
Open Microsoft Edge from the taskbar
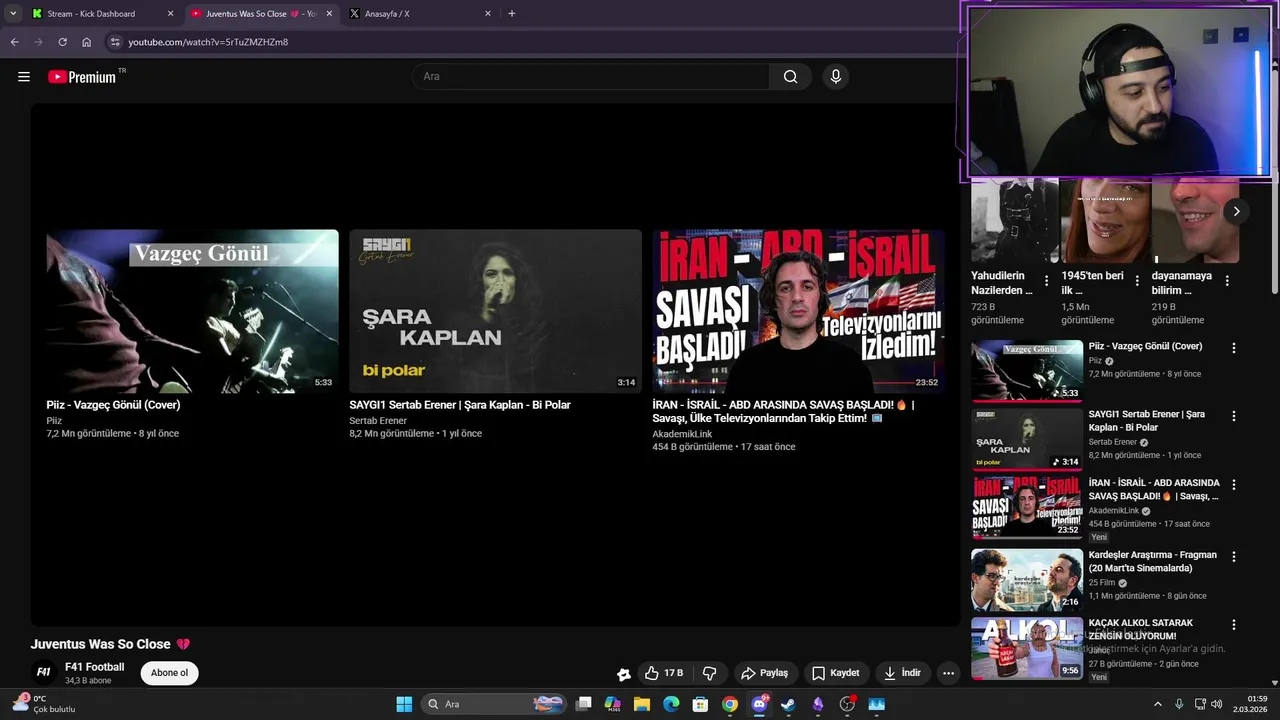(671, 704)
